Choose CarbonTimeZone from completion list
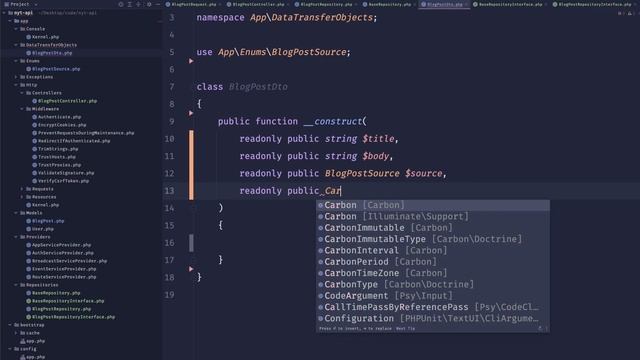The height and width of the screenshot is (360, 640). coord(433,273)
